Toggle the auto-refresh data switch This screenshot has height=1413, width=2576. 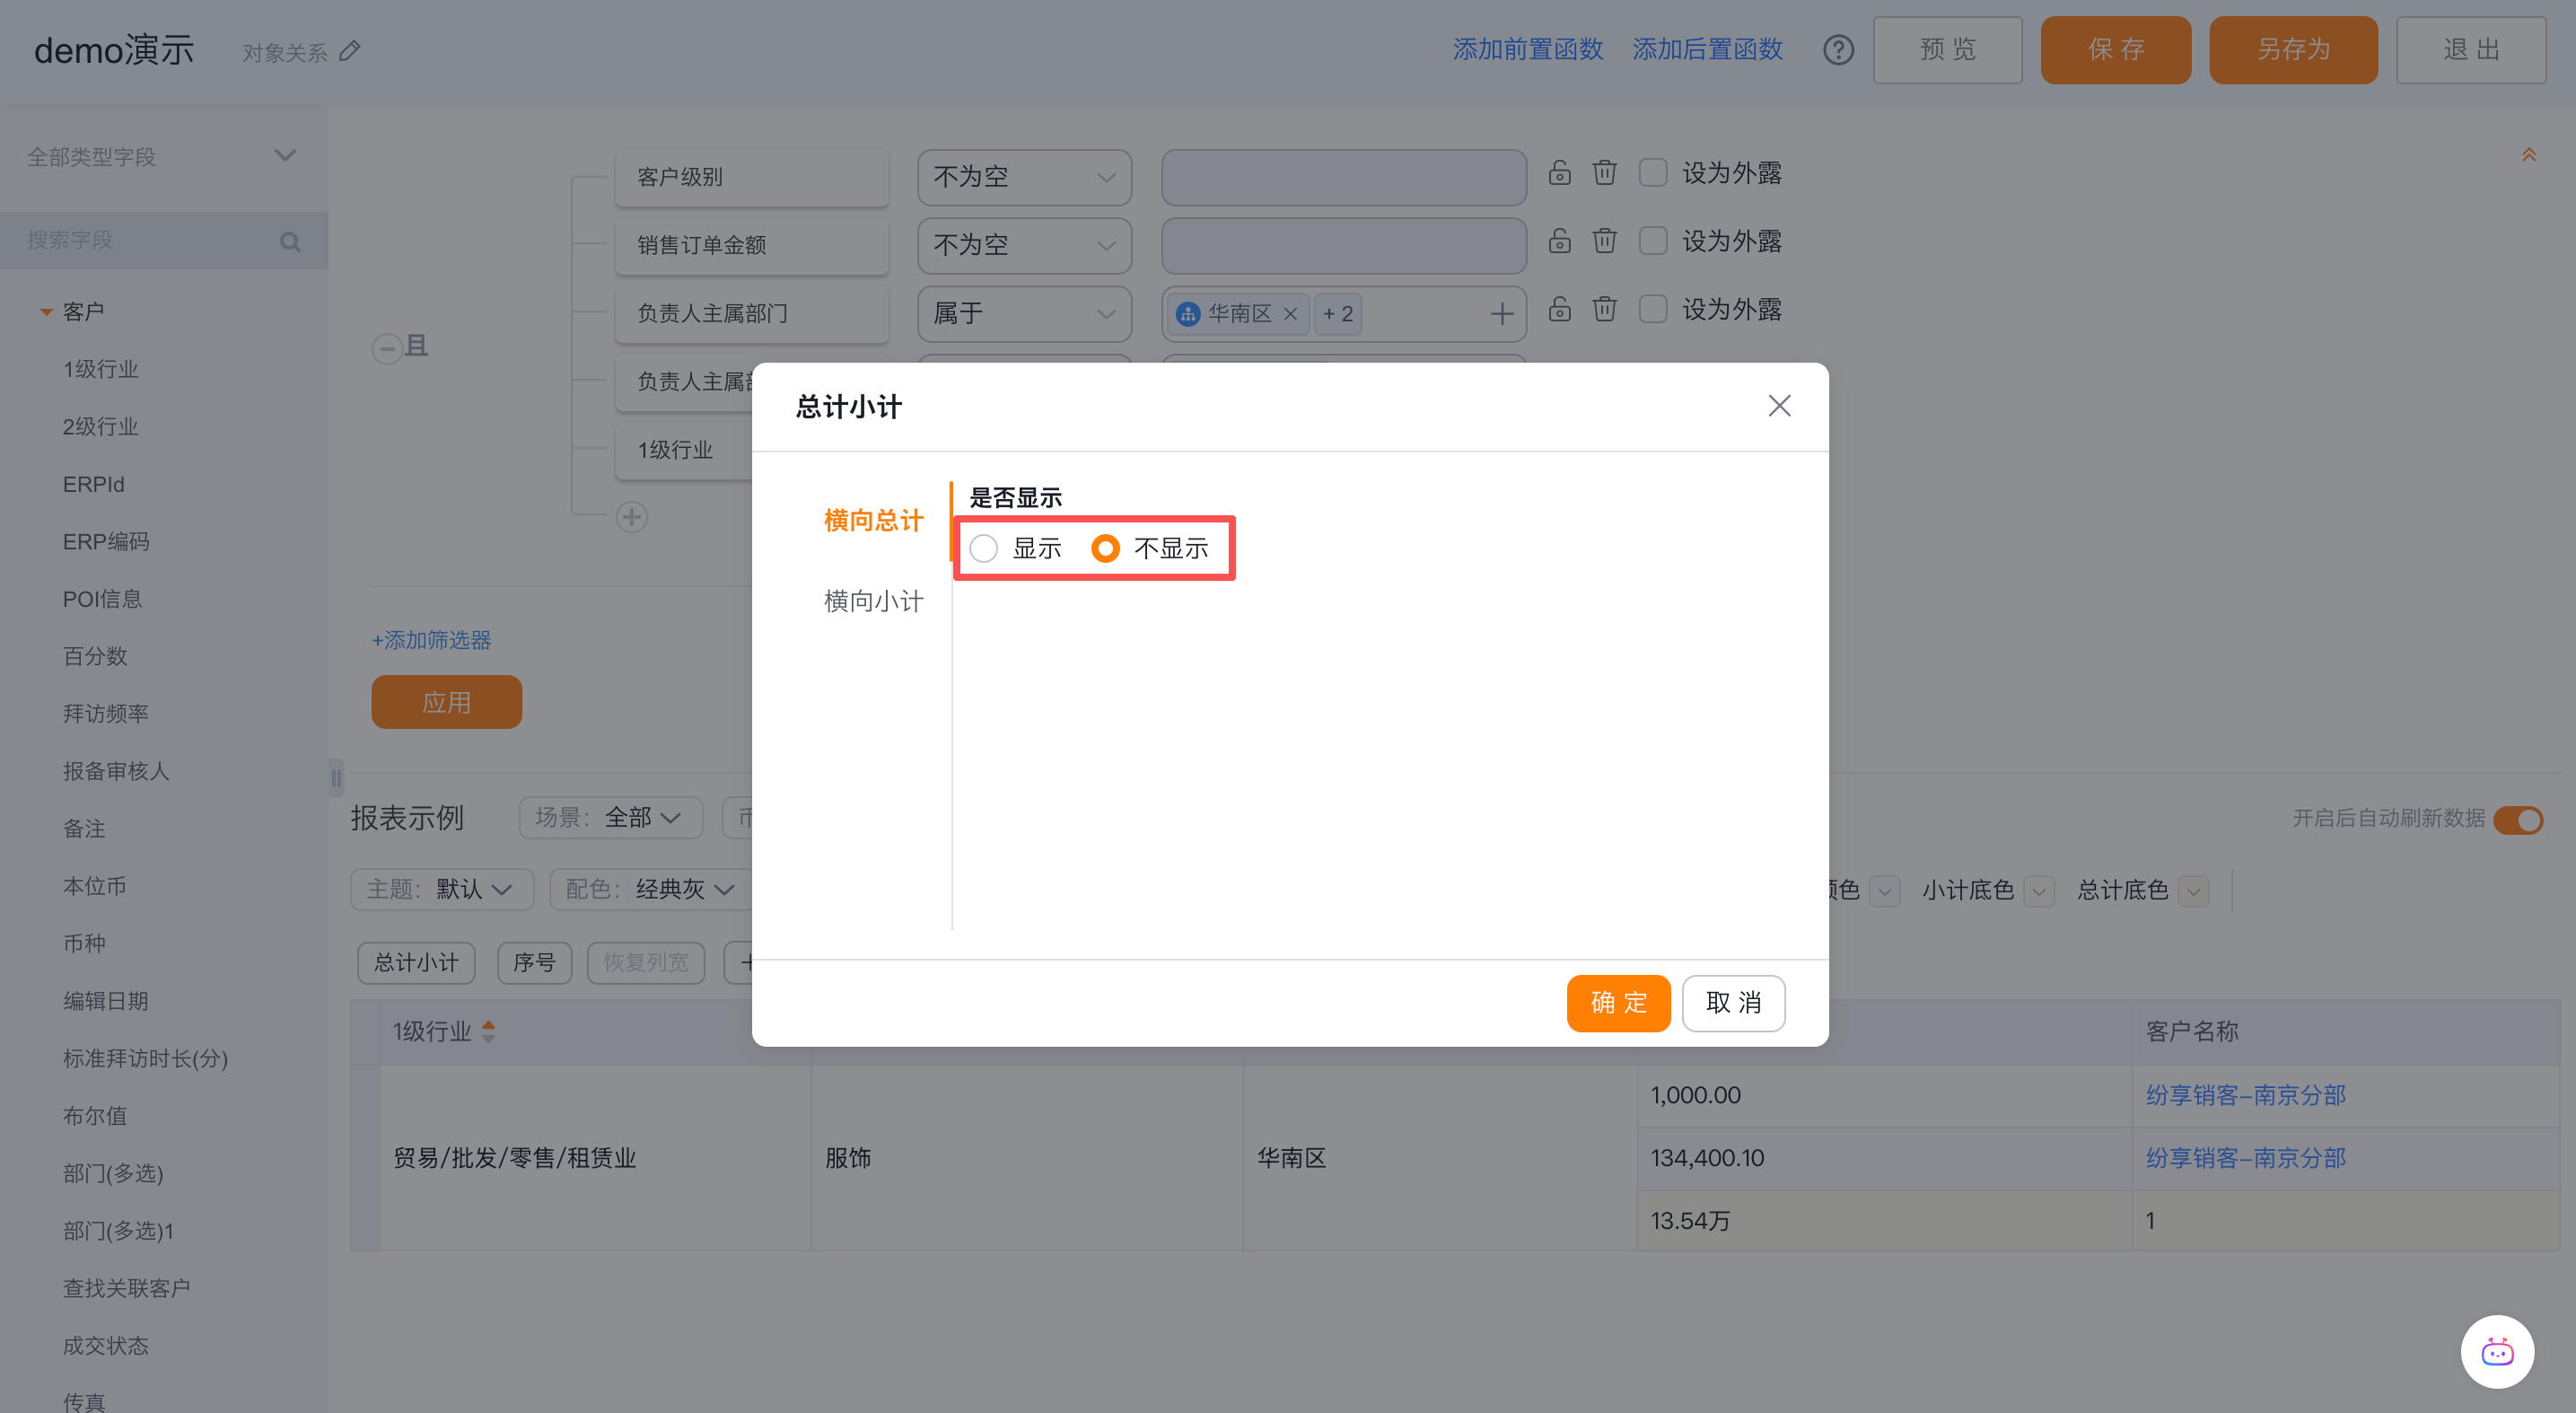pos(2517,820)
